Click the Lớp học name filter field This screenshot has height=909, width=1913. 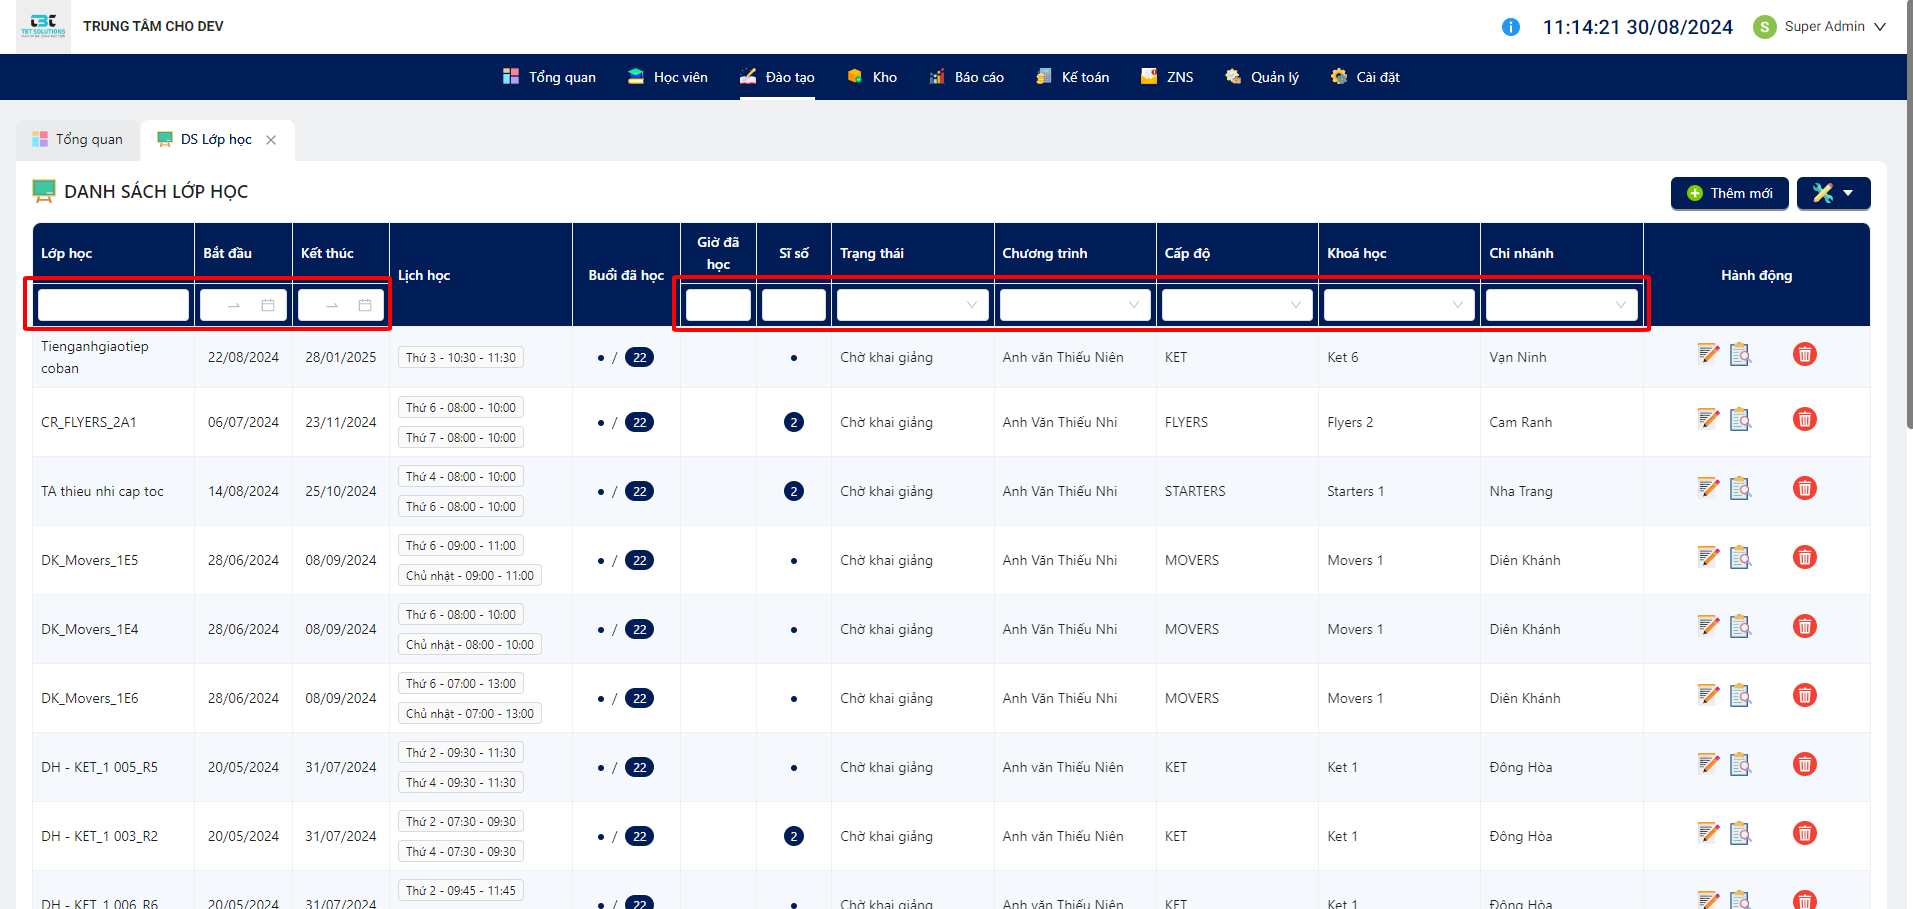(x=113, y=305)
